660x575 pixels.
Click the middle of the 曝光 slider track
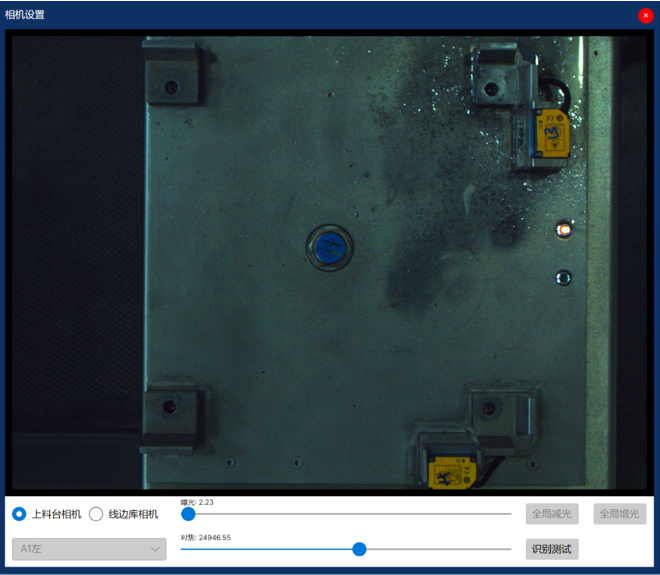click(346, 514)
